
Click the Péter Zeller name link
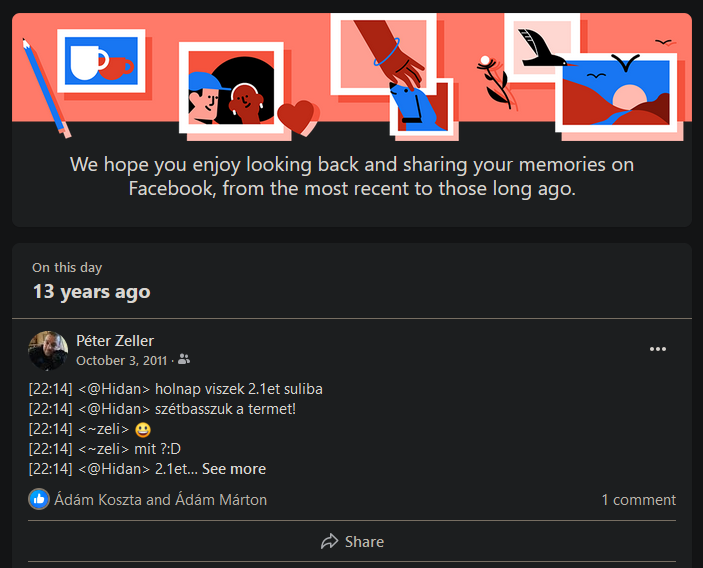click(115, 341)
